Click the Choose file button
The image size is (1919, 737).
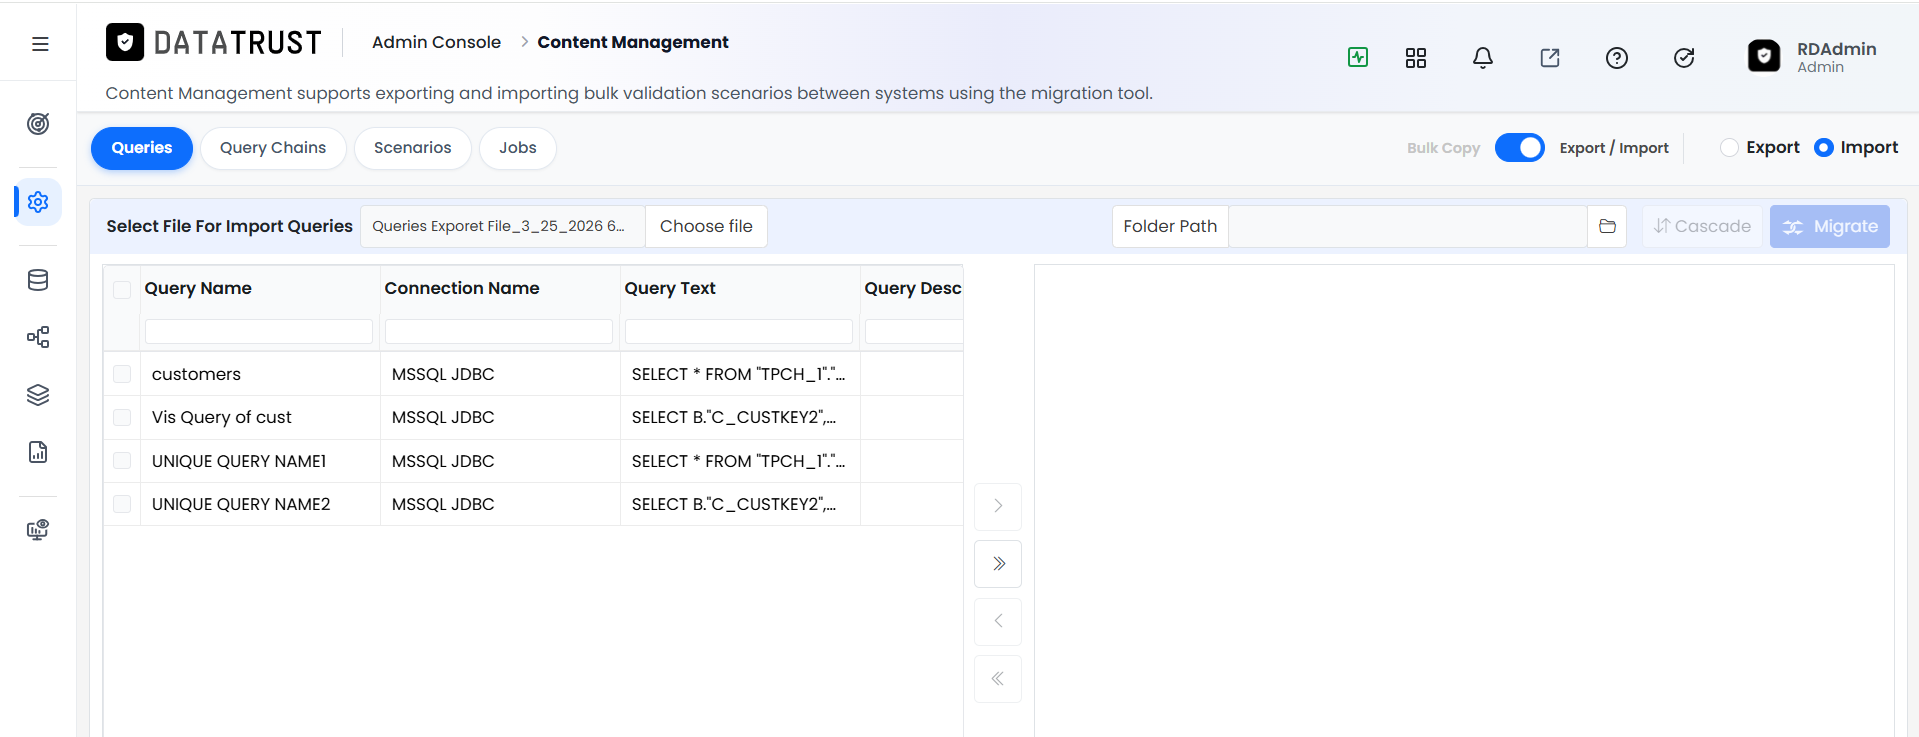pyautogui.click(x=706, y=226)
